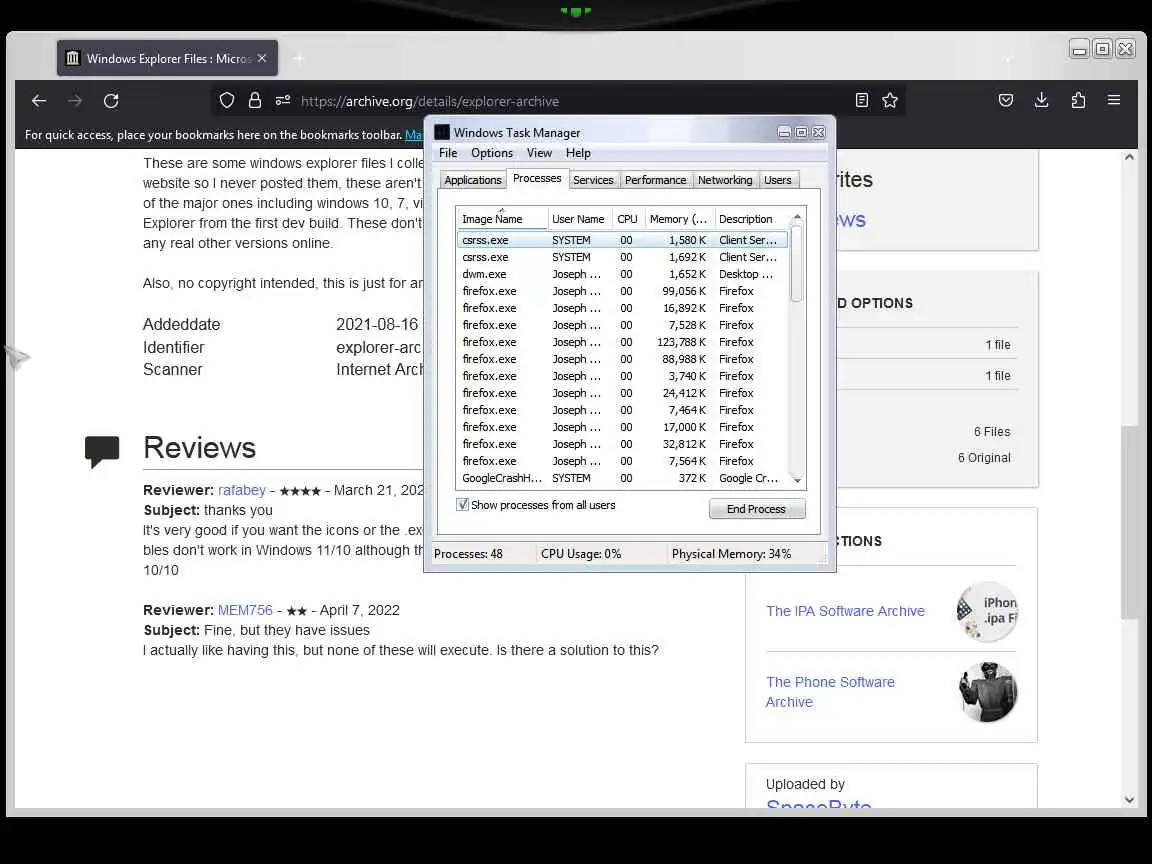
Task: Bookmark this page with the star icon
Action: [890, 101]
